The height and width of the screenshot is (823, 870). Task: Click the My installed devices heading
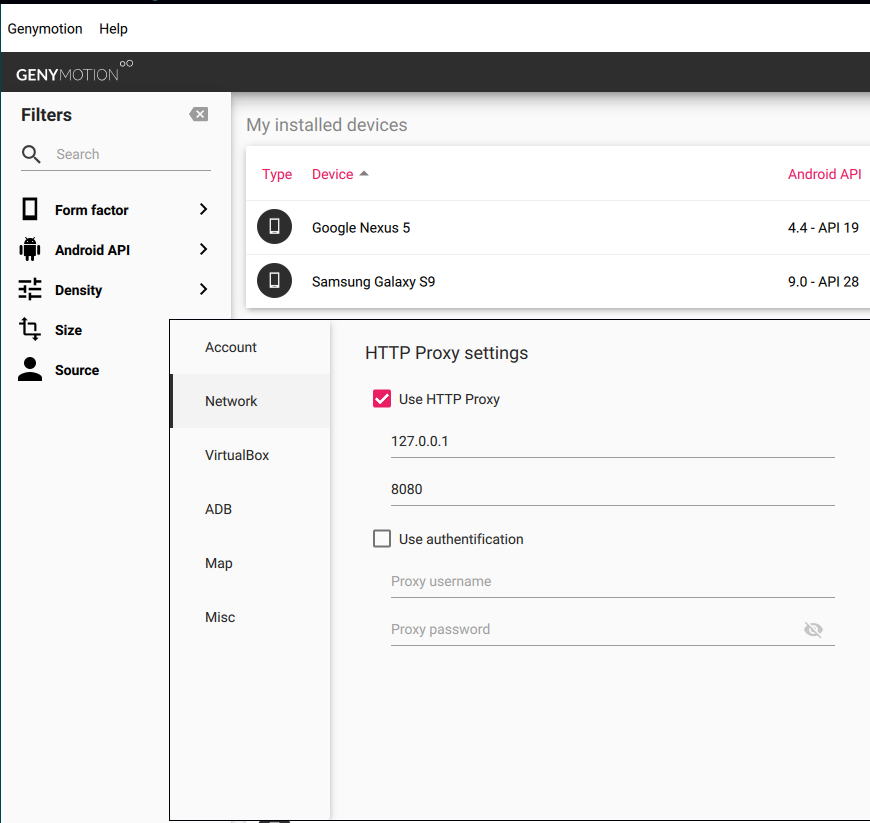[327, 125]
